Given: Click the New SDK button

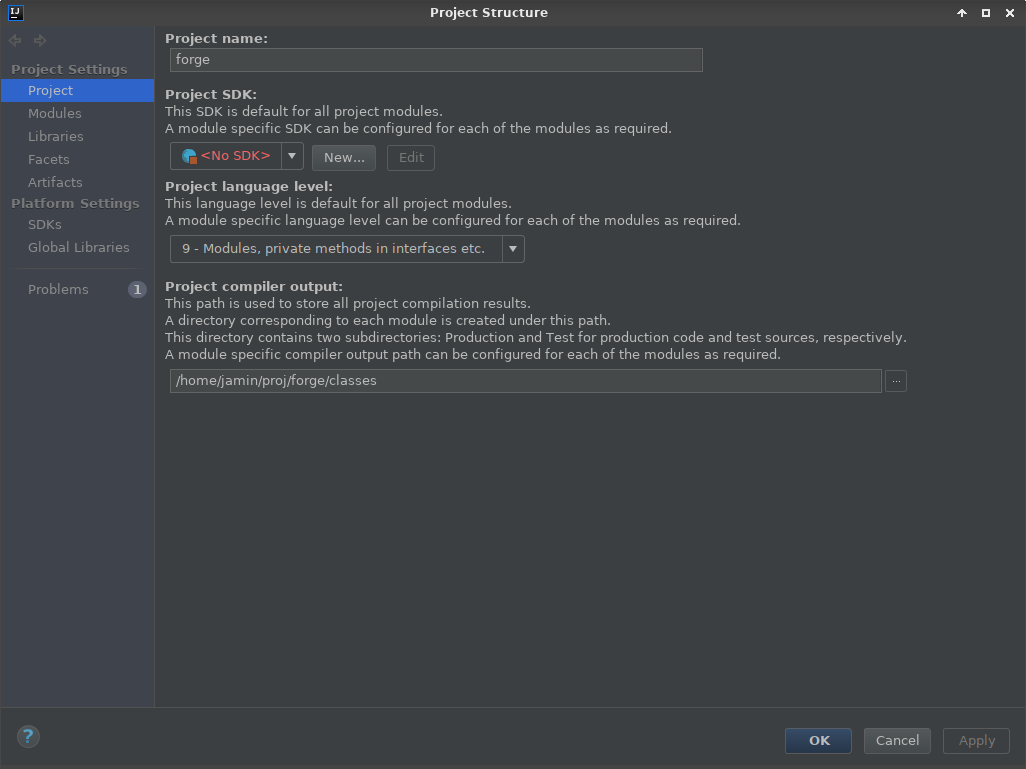Looking at the screenshot, I should (x=343, y=157).
